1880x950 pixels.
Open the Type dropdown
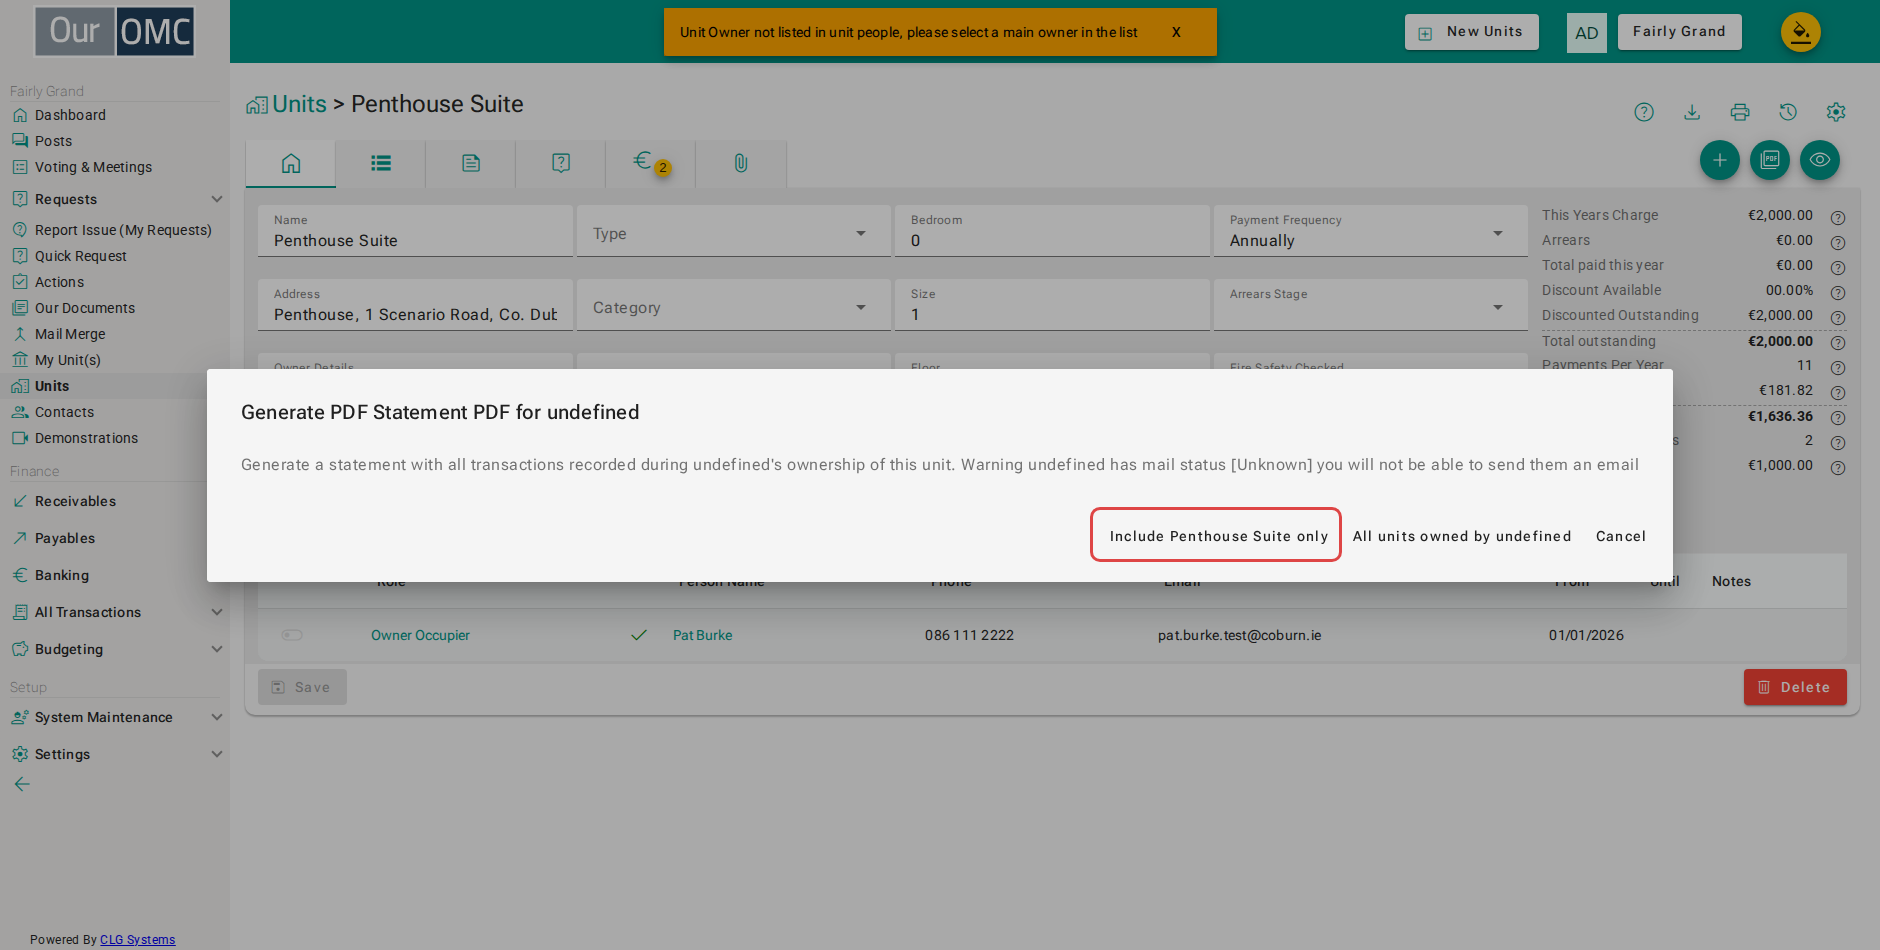click(x=733, y=231)
